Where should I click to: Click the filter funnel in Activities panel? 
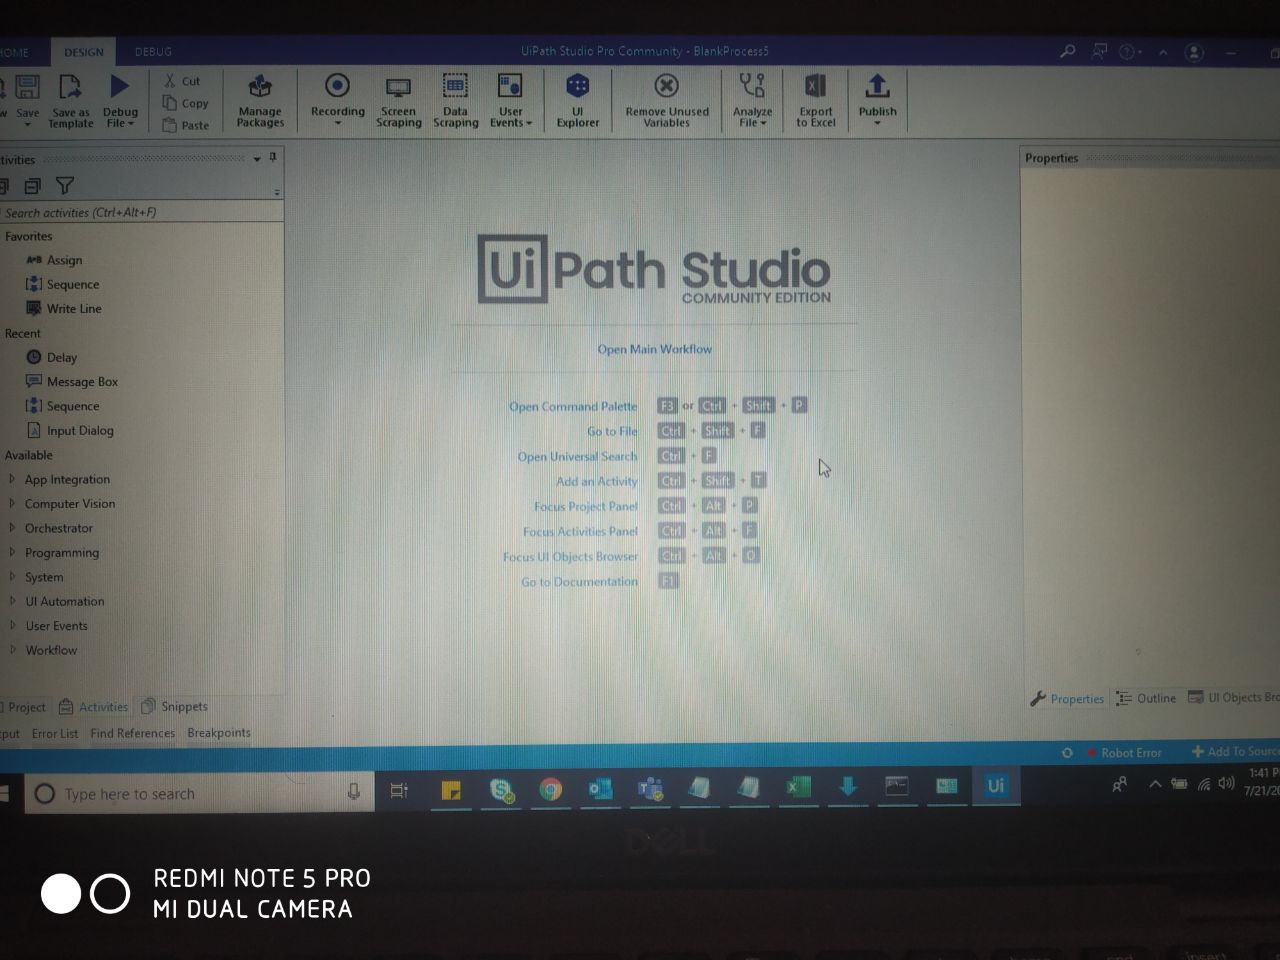(x=65, y=185)
